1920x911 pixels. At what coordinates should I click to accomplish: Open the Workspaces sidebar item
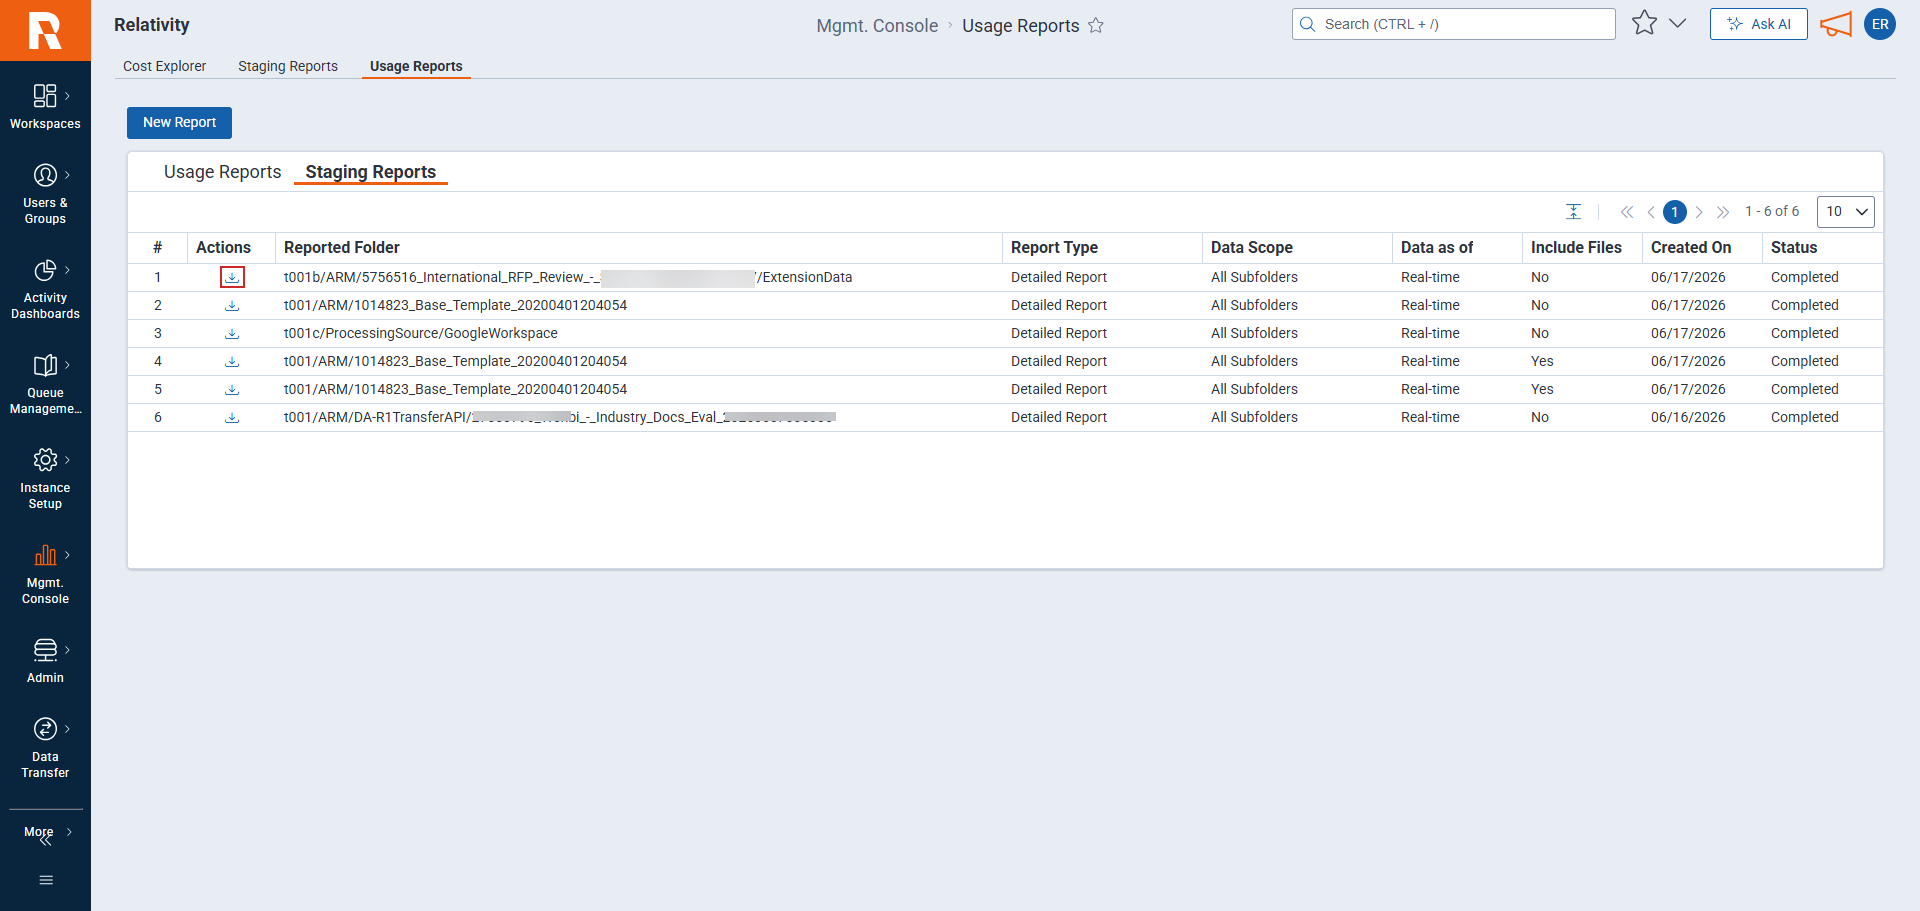(x=45, y=107)
